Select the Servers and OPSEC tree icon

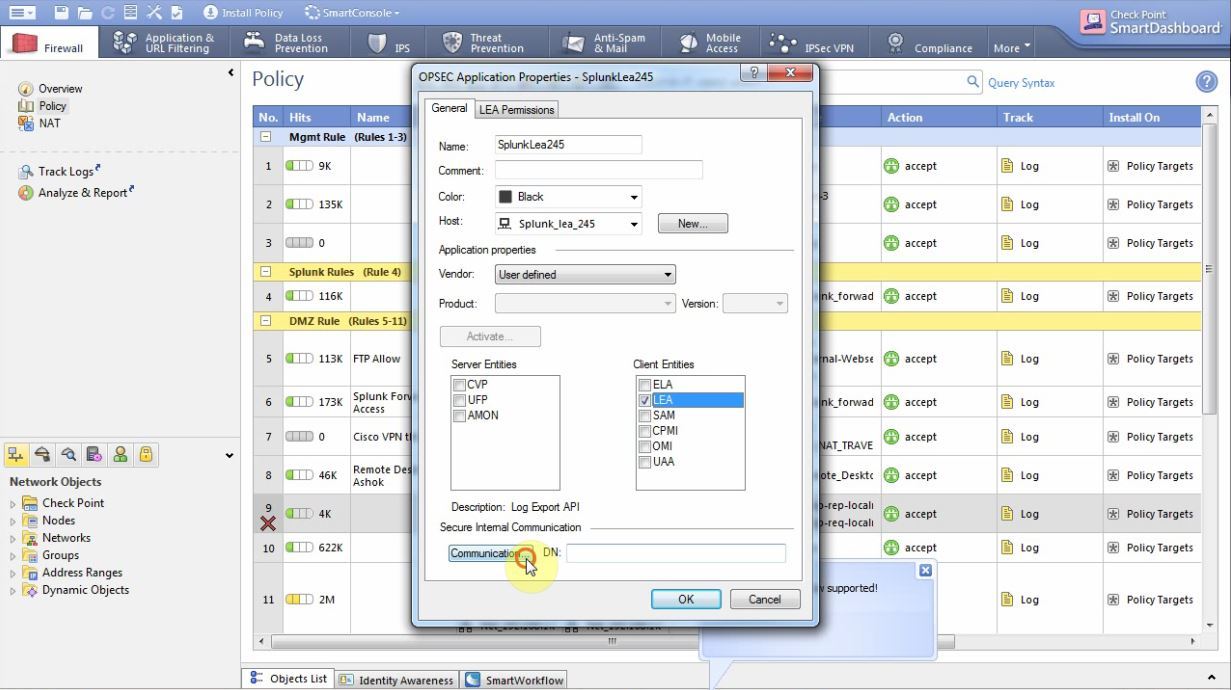(x=95, y=453)
